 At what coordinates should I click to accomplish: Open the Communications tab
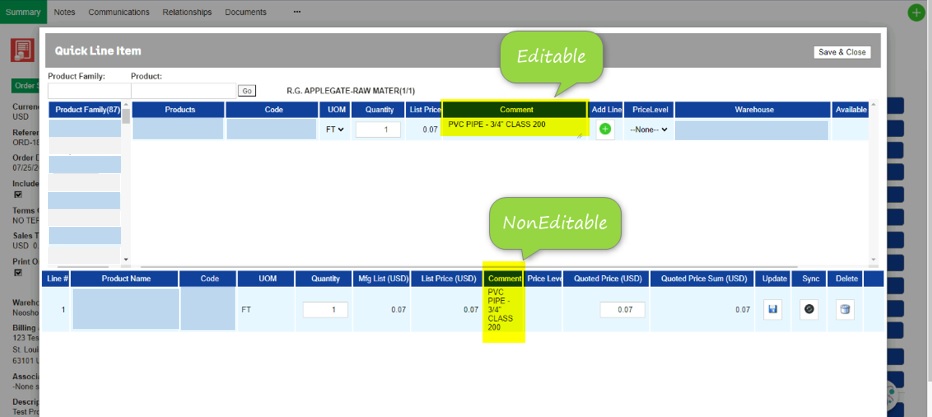[x=119, y=12]
